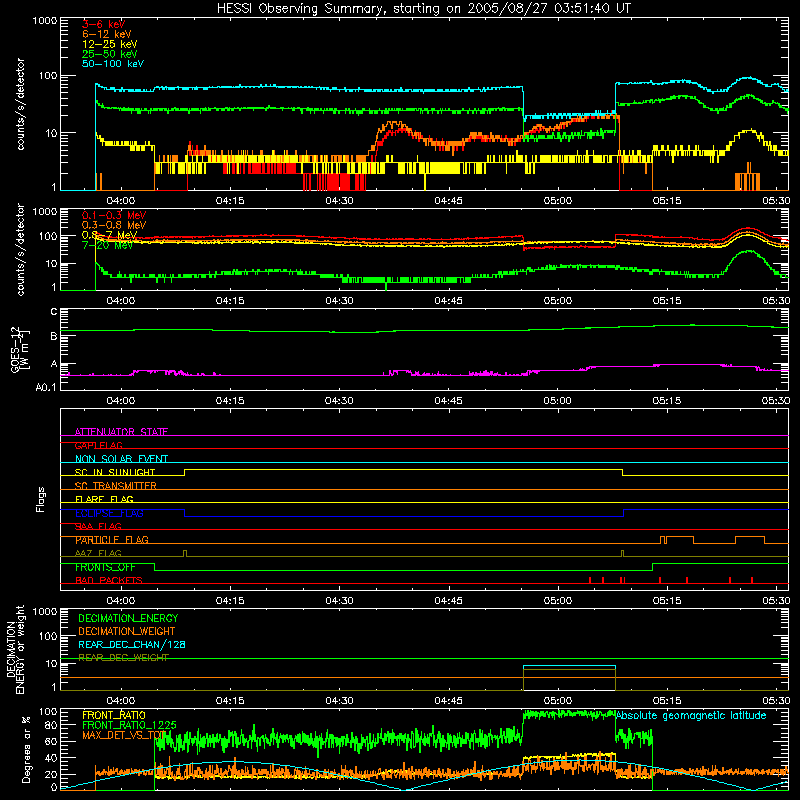Click the Absolute geomagnetic latitude label
Image resolution: width=800 pixels, height=800 pixels.
coord(691,715)
